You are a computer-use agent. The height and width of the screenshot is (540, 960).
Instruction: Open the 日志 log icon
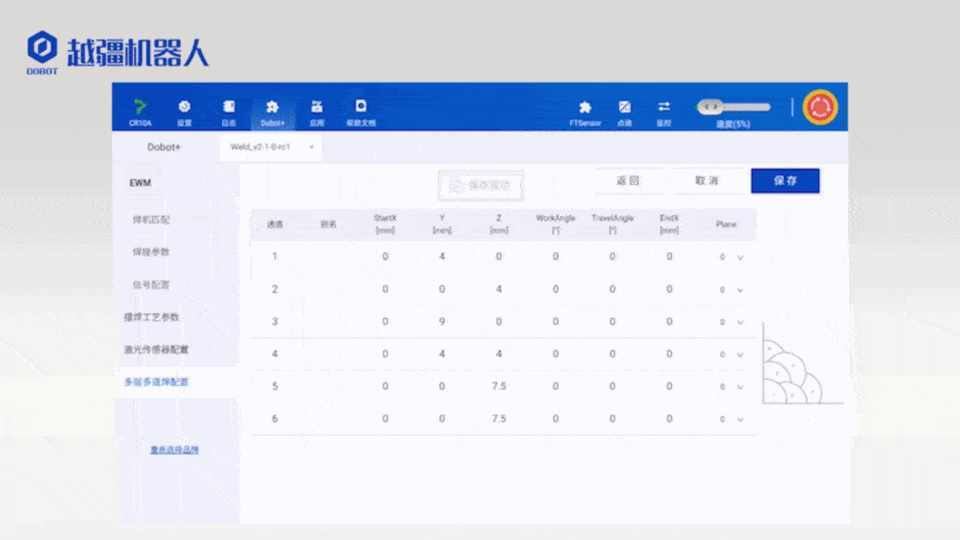point(229,108)
